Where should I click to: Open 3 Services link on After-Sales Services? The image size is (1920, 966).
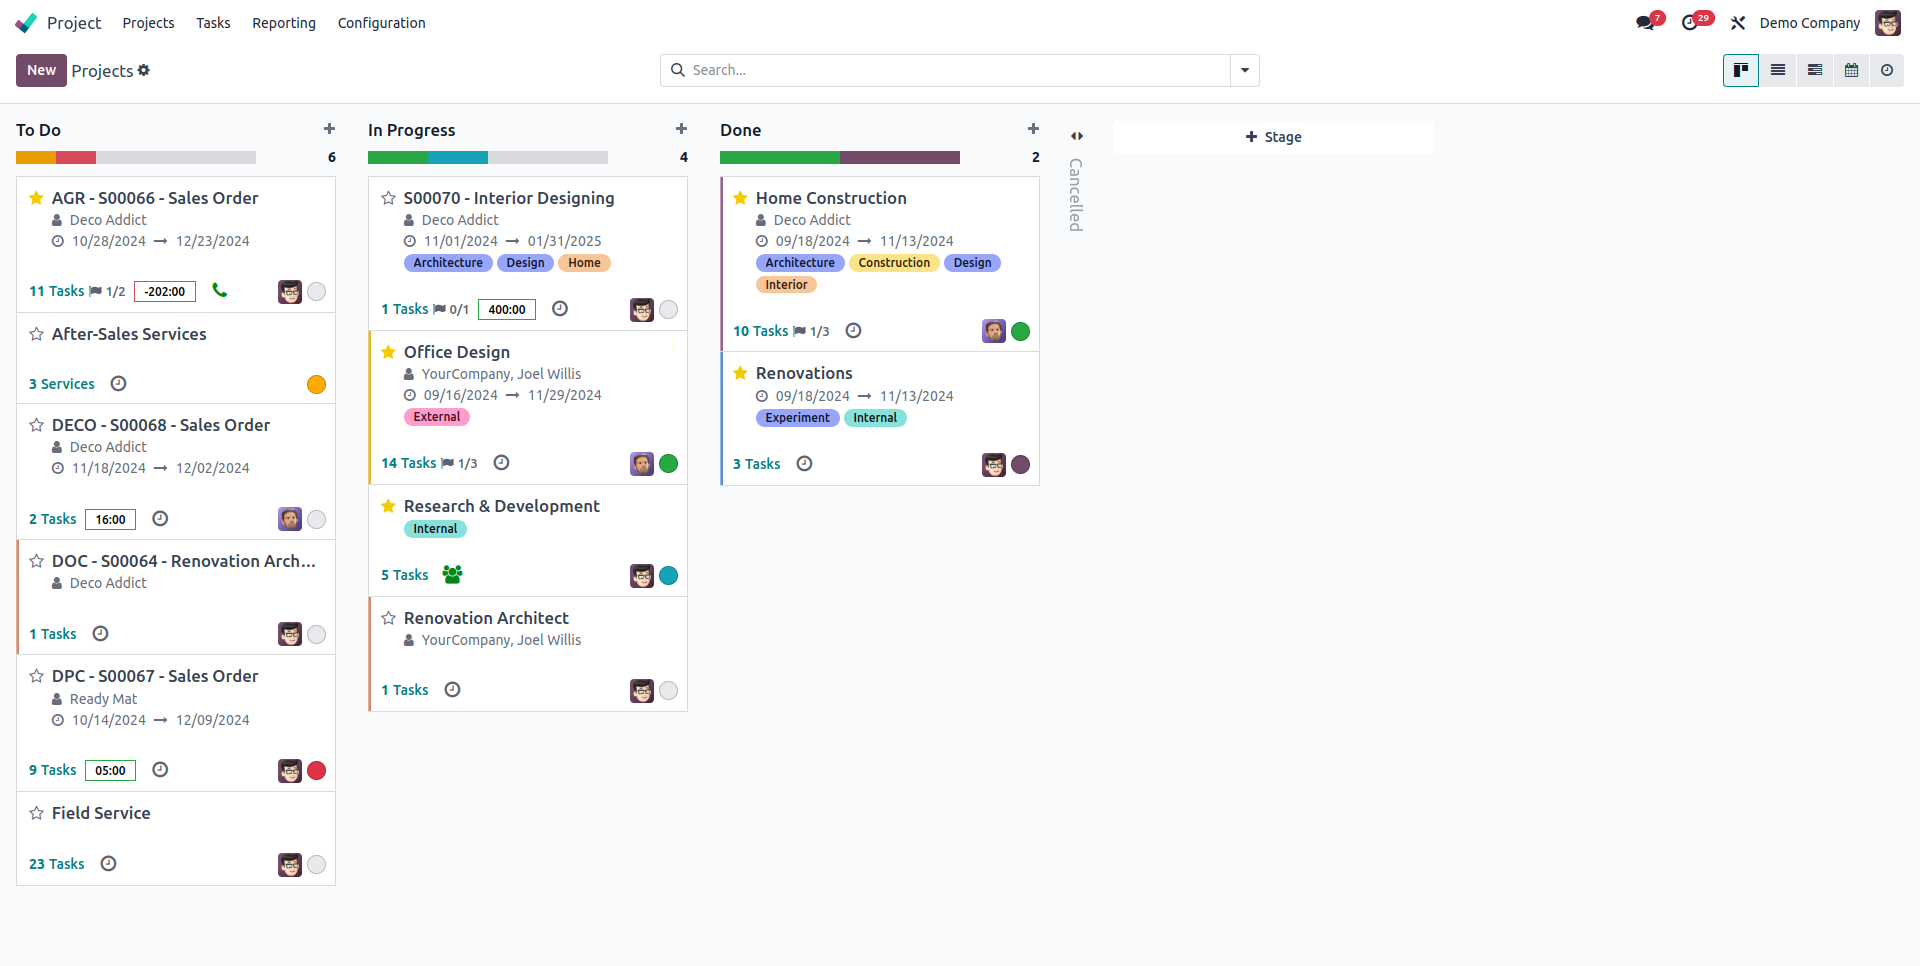pyautogui.click(x=62, y=384)
